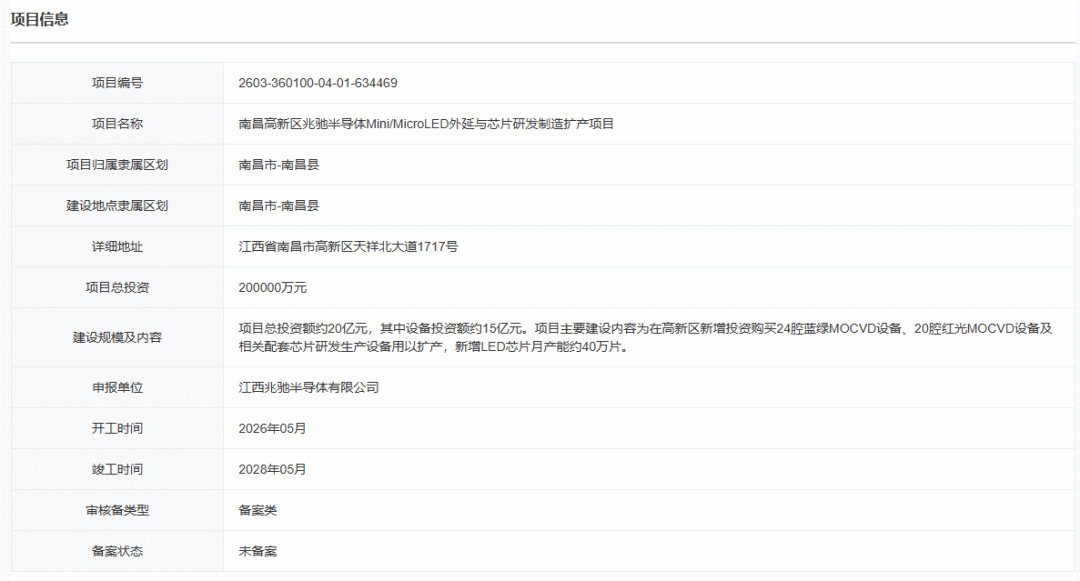Click 南昌市-南昌县 in the 建设地点隶属区划 row
1080x581 pixels.
click(x=278, y=206)
